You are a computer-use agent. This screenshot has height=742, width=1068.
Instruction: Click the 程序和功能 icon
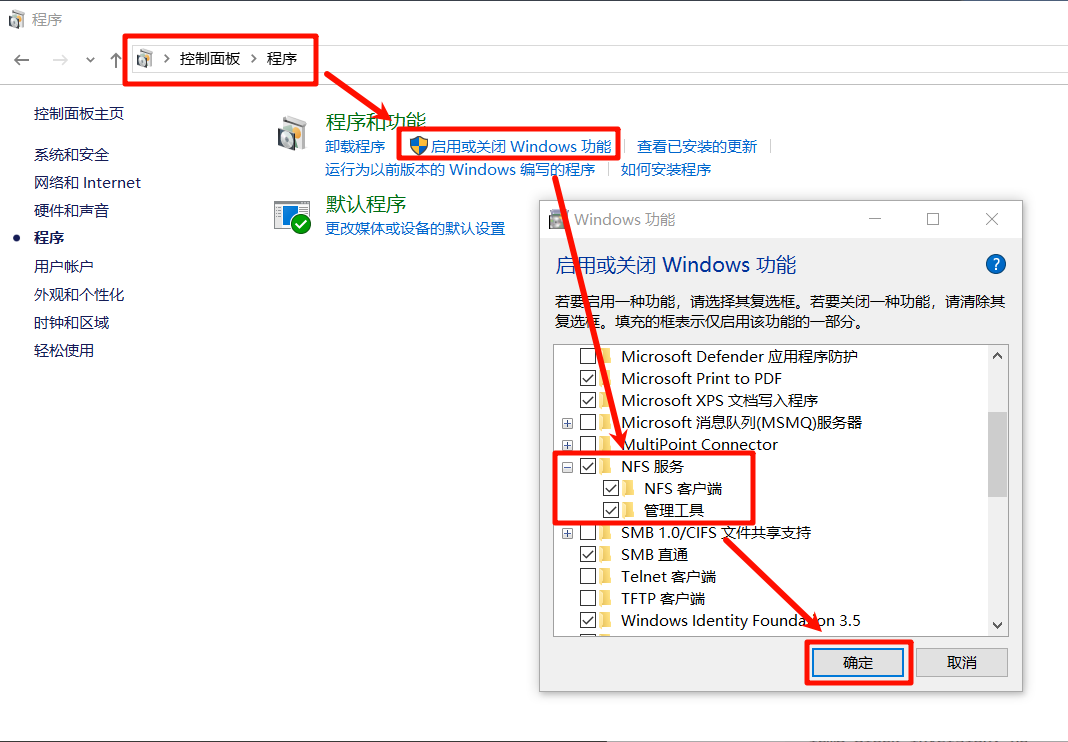click(292, 133)
